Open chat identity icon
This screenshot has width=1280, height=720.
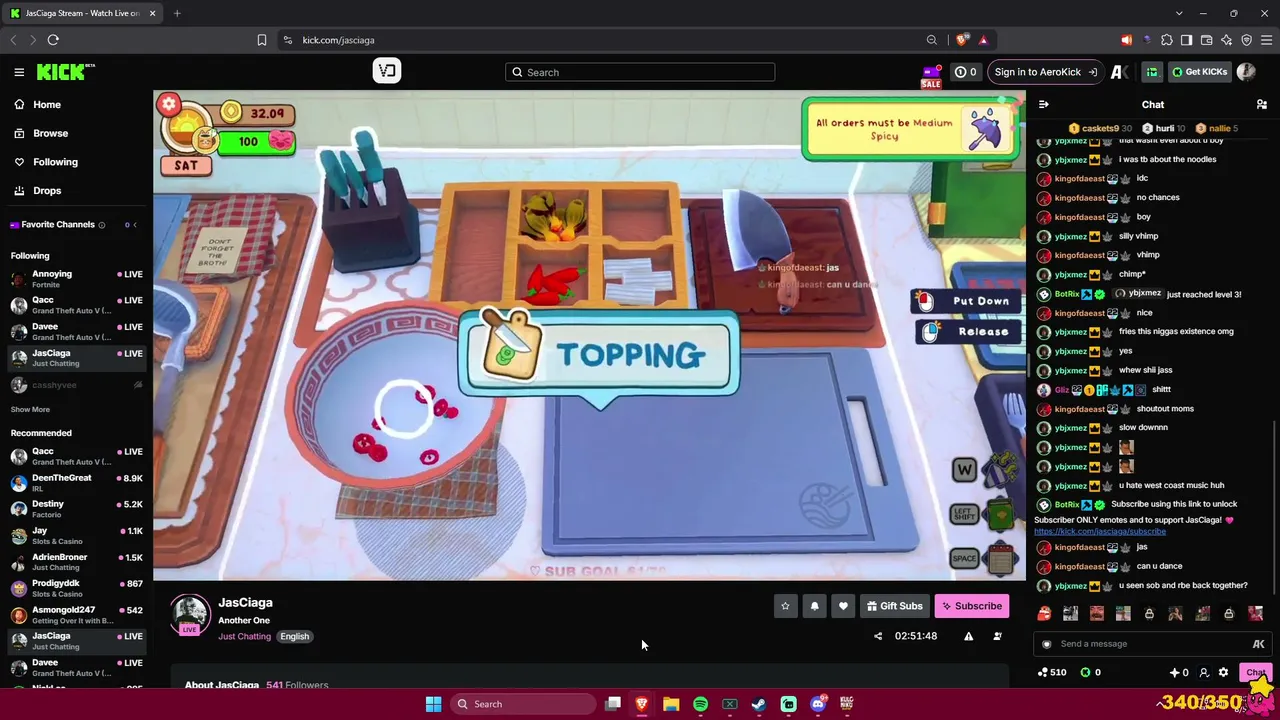1204,673
